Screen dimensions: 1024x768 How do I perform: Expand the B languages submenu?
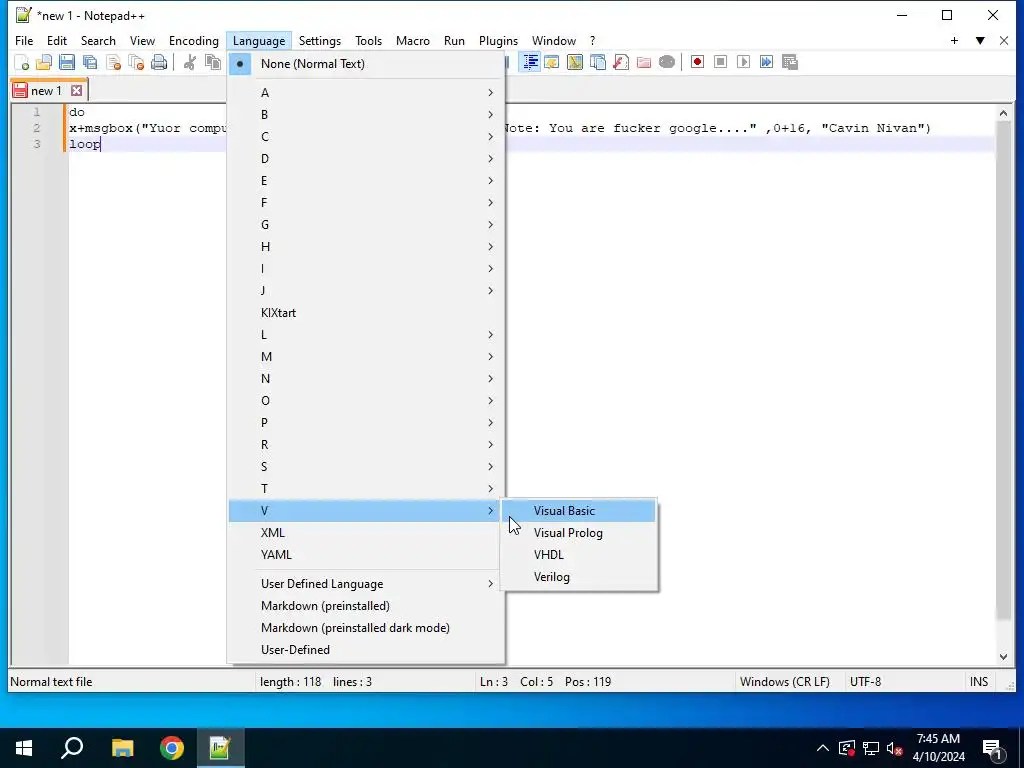366,114
